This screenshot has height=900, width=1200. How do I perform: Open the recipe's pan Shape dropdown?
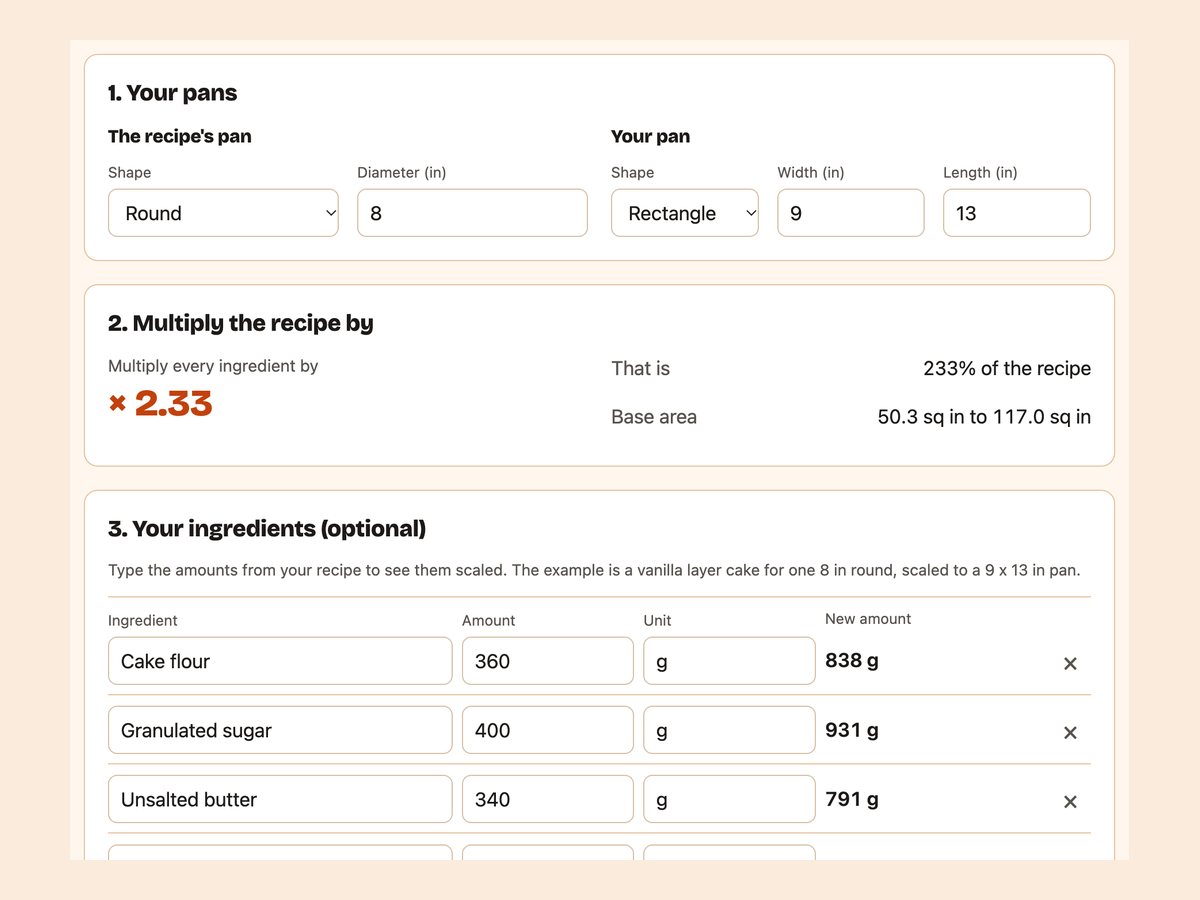click(223, 213)
